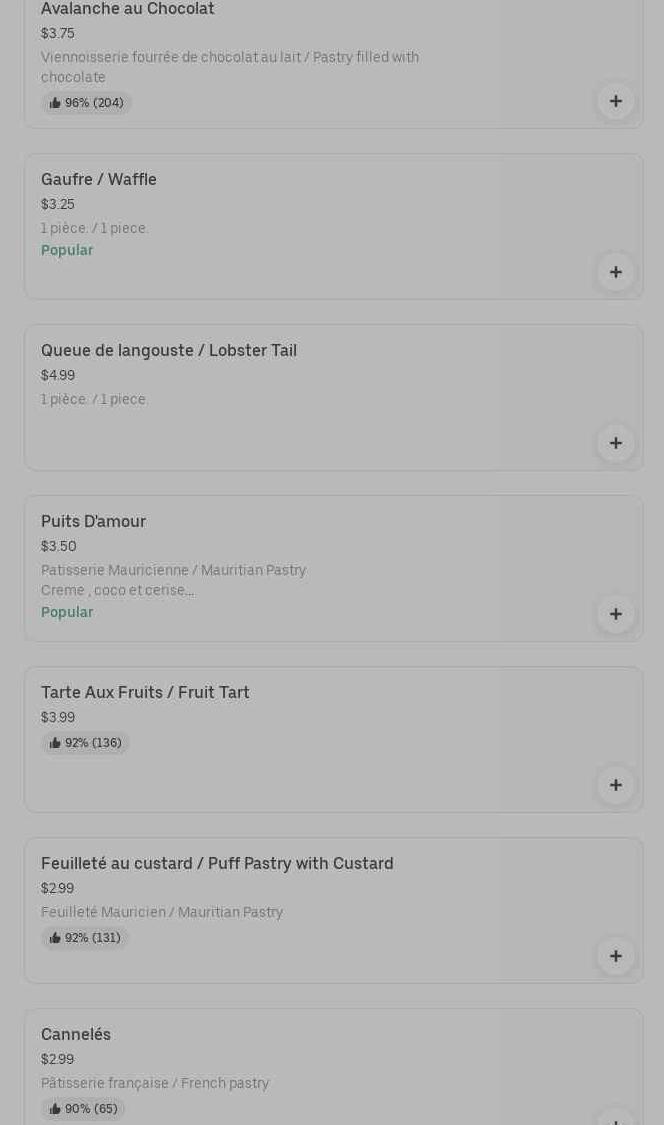Click Popular label under Gaufre / Waffle
The height and width of the screenshot is (1125, 664).
coord(67,250)
